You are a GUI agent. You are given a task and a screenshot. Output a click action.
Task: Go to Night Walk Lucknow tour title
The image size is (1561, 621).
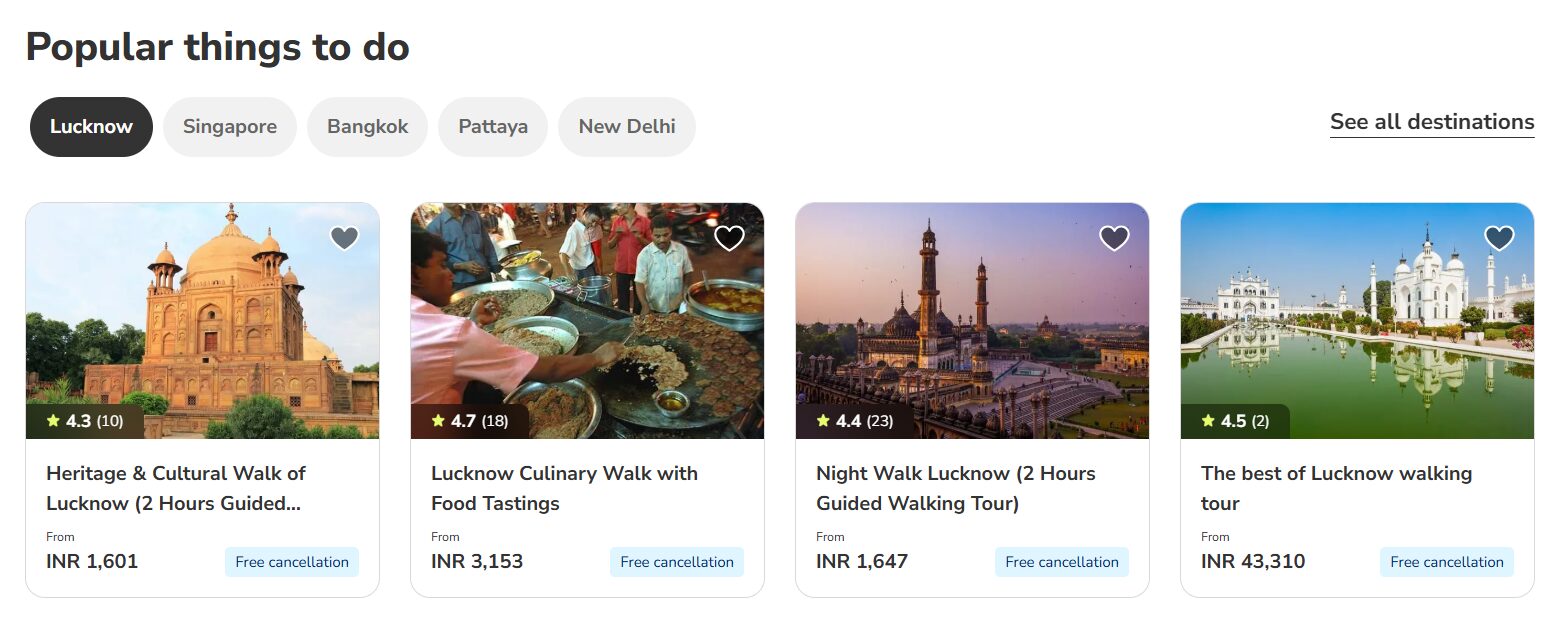955,488
